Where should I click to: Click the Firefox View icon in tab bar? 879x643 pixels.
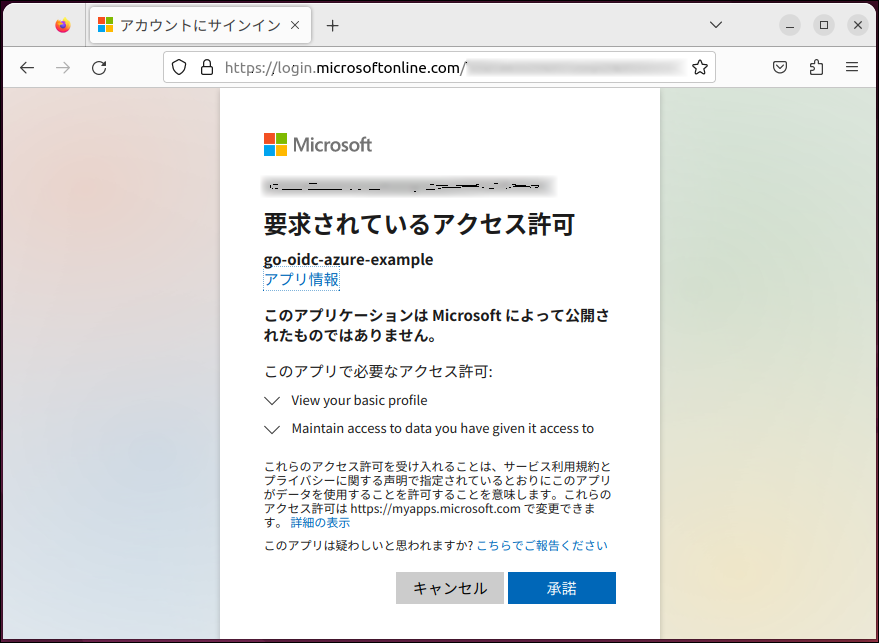(x=63, y=26)
